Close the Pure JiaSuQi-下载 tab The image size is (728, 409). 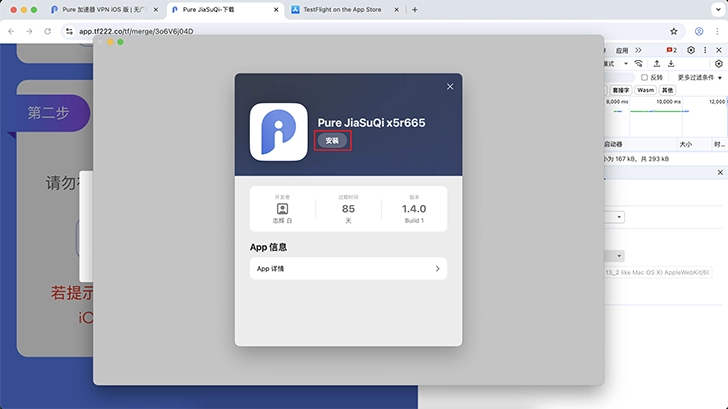(x=276, y=10)
